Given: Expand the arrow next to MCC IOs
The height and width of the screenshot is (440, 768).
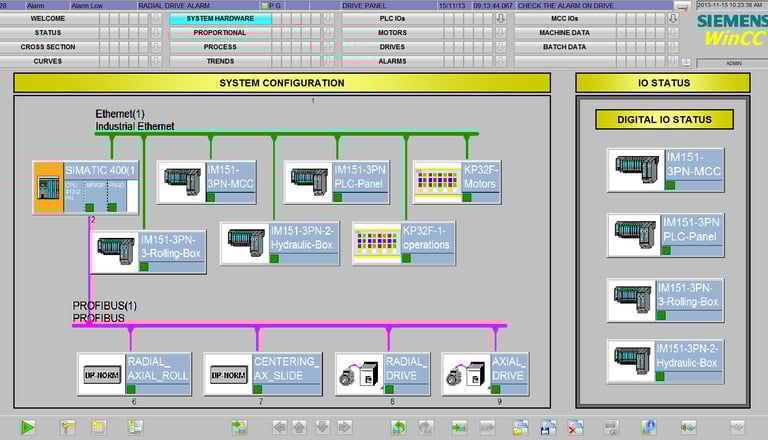Looking at the screenshot, I should (x=673, y=19).
